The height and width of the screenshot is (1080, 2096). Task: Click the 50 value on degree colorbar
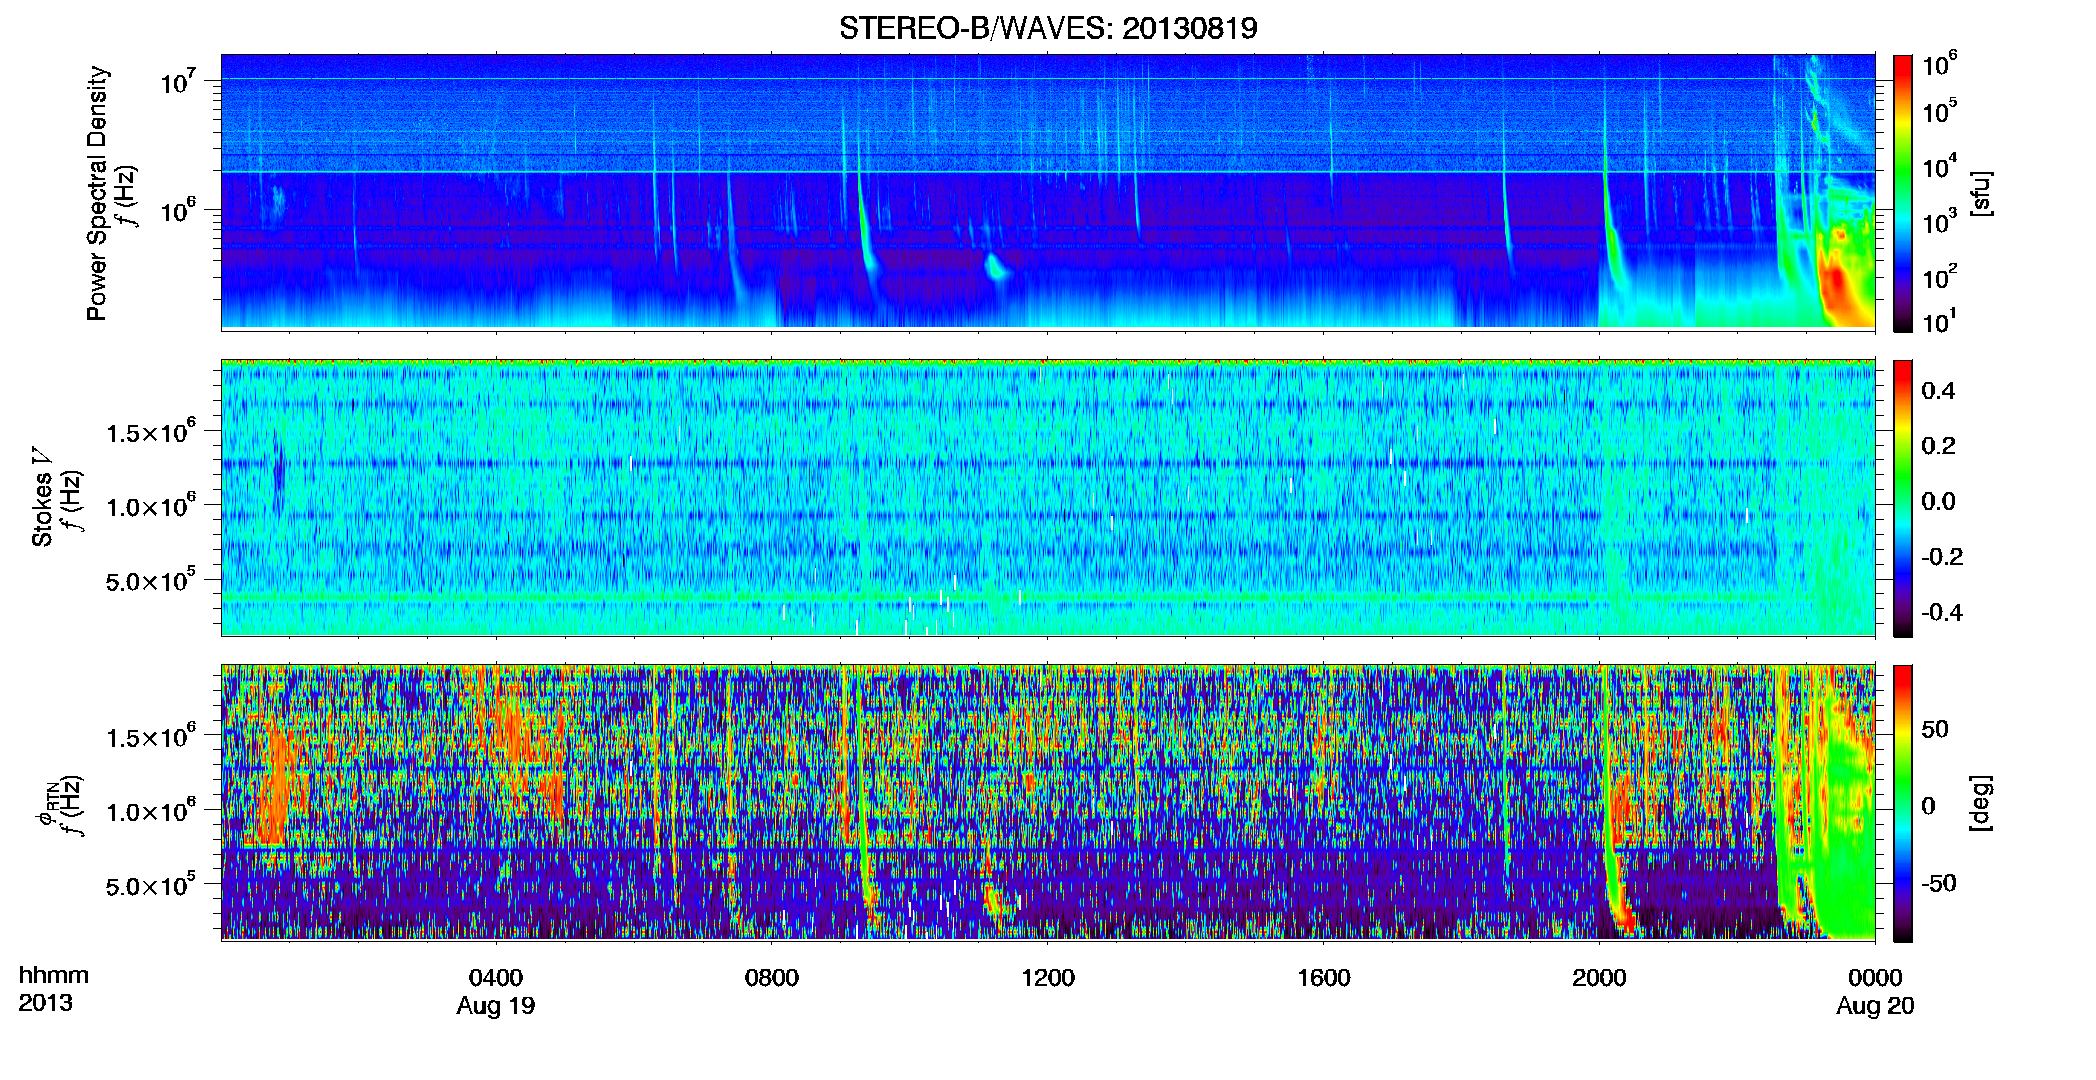point(1935,729)
